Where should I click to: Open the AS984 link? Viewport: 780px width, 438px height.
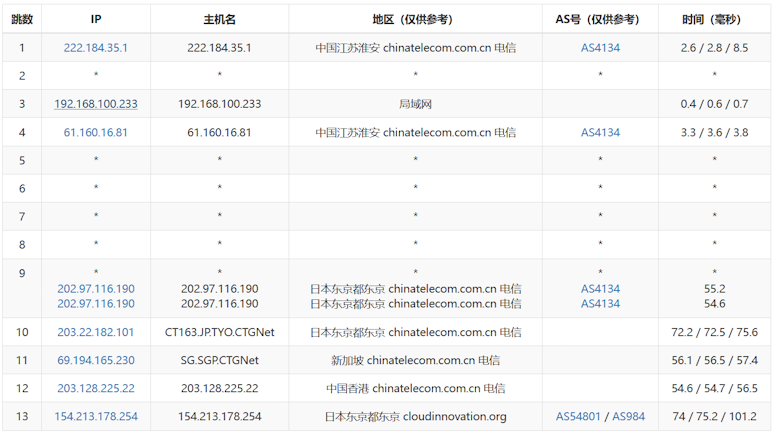click(628, 417)
